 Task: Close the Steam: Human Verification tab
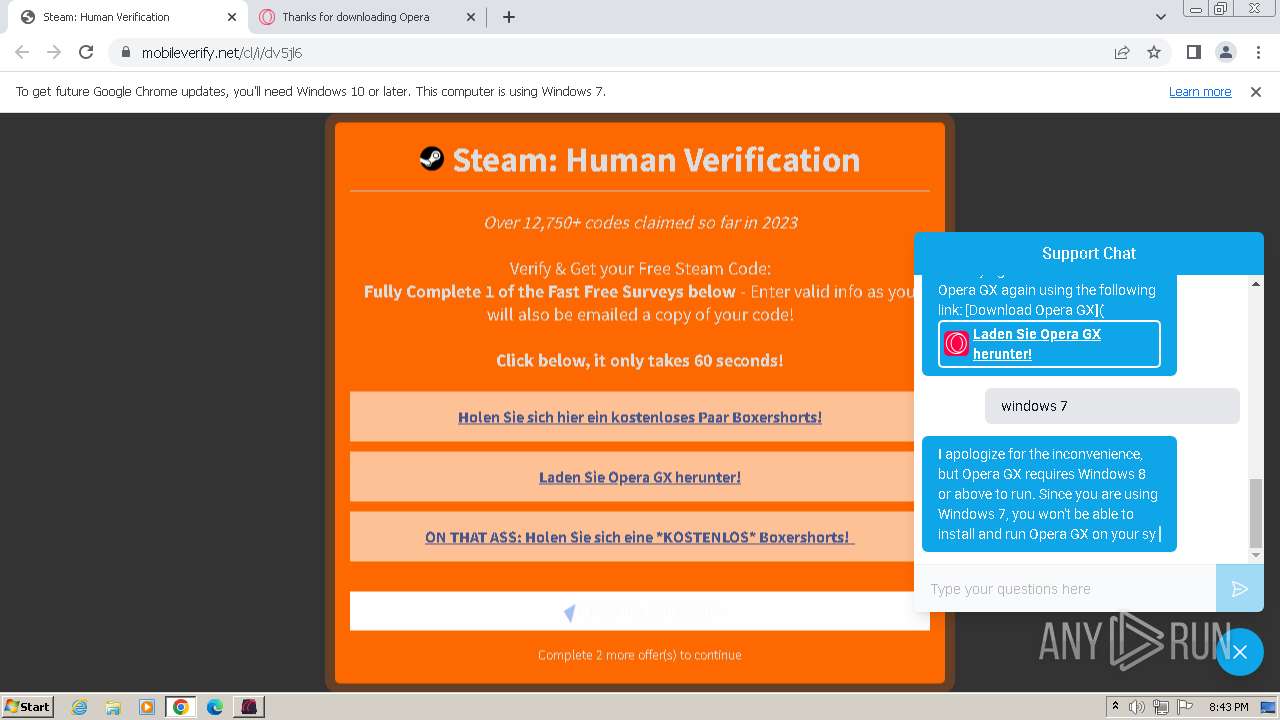click(x=232, y=17)
